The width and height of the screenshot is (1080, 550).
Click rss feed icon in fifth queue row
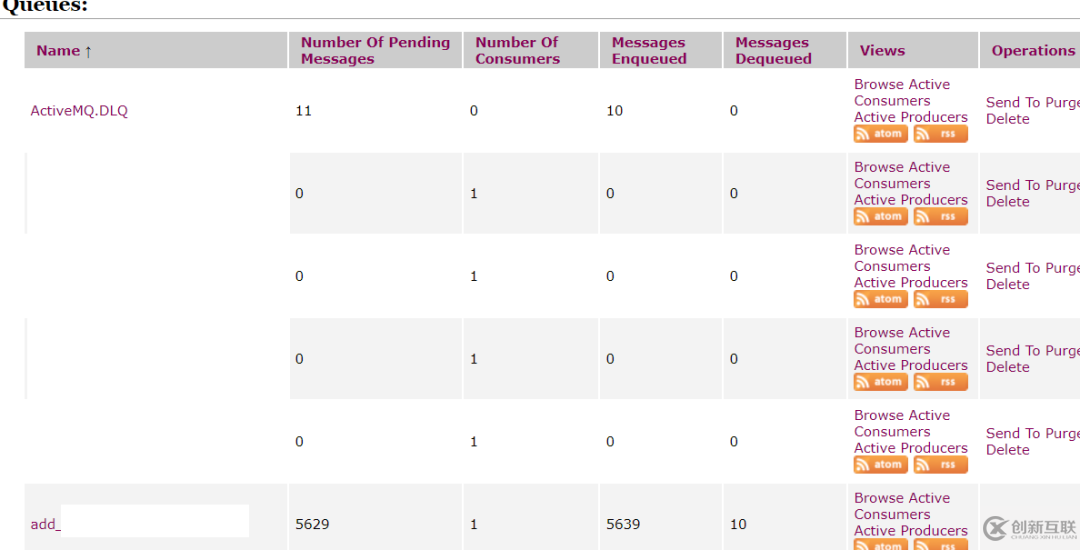point(940,465)
